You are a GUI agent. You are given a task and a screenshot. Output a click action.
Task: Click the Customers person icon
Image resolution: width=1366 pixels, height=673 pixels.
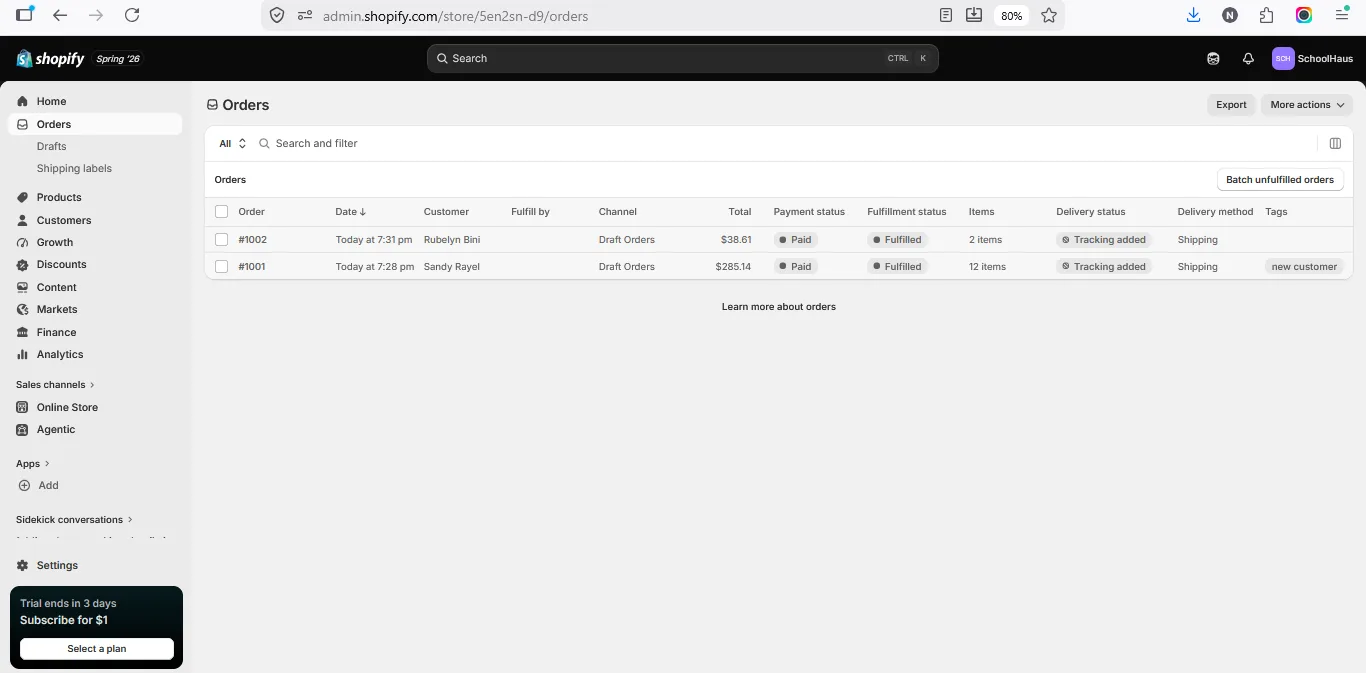(x=23, y=220)
